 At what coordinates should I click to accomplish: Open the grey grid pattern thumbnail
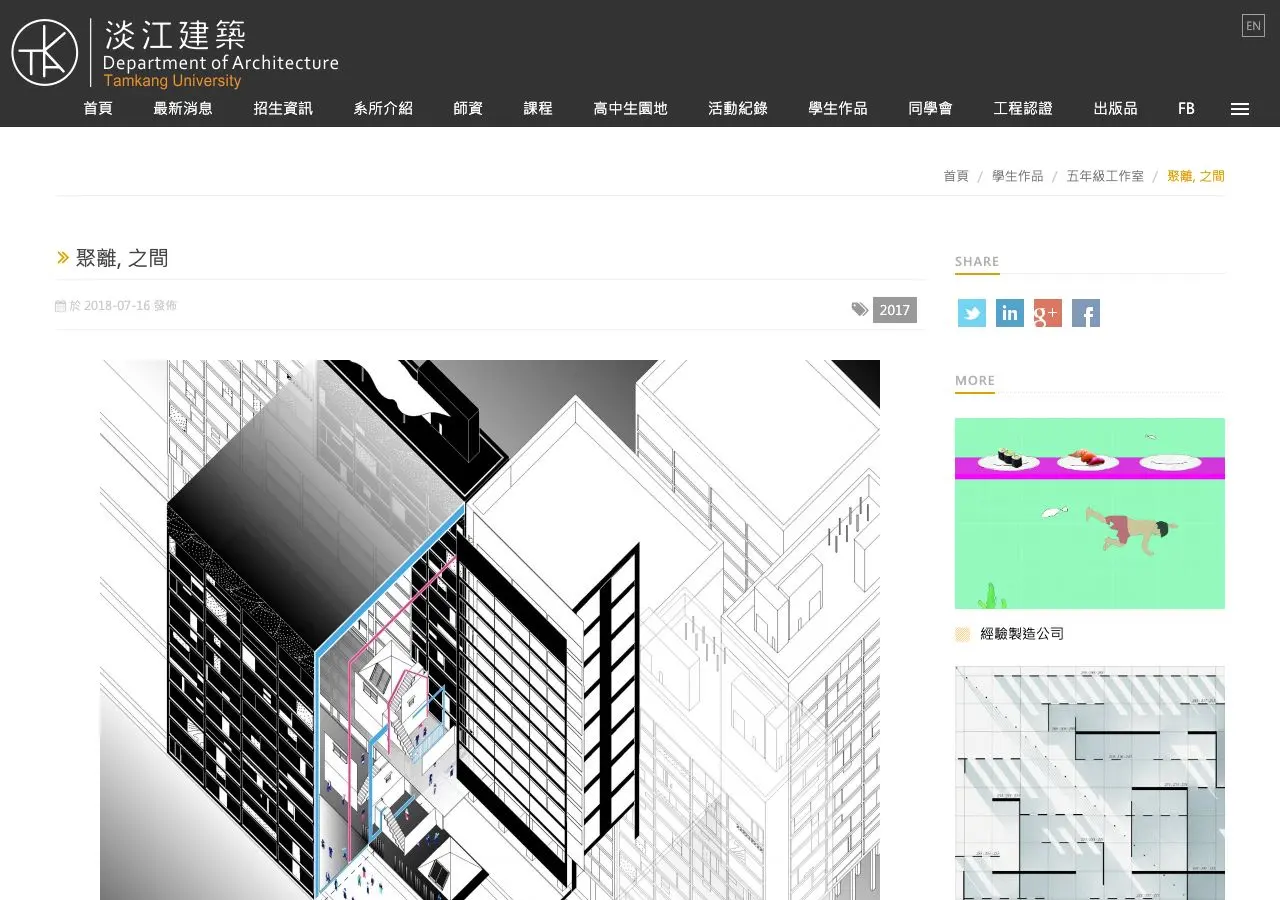pos(1090,783)
